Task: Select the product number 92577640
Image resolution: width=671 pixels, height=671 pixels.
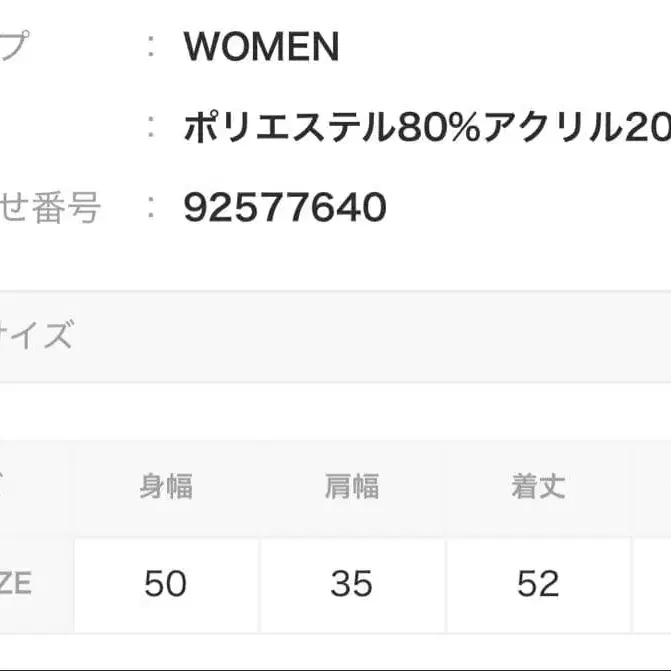Action: tap(285, 208)
